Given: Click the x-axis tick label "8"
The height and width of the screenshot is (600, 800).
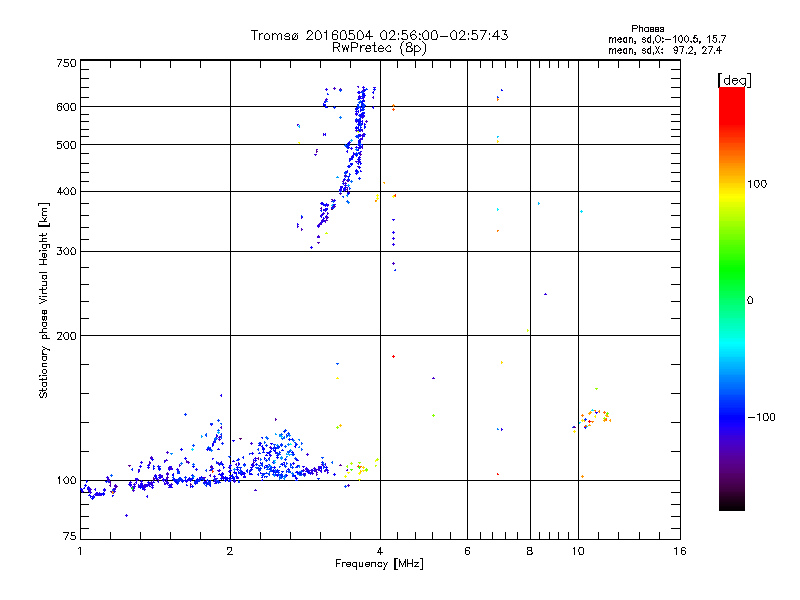Looking at the screenshot, I should pyautogui.click(x=530, y=551).
